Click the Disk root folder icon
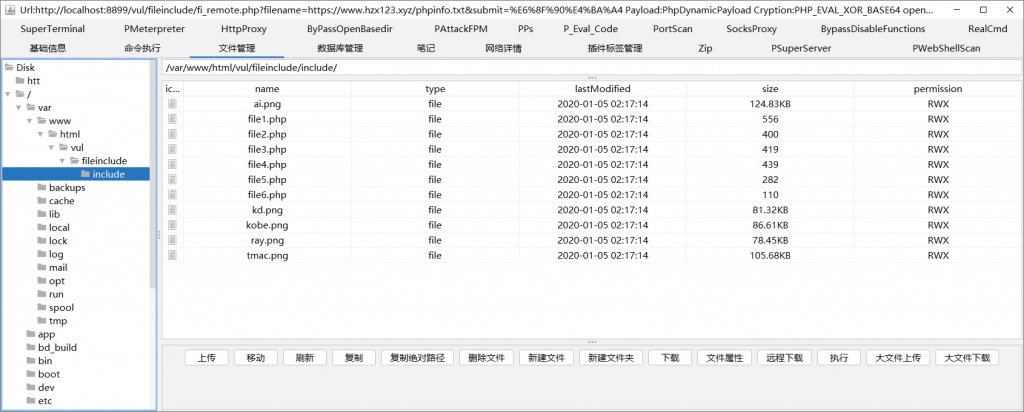This screenshot has height=412, width=1024. tap(9, 67)
